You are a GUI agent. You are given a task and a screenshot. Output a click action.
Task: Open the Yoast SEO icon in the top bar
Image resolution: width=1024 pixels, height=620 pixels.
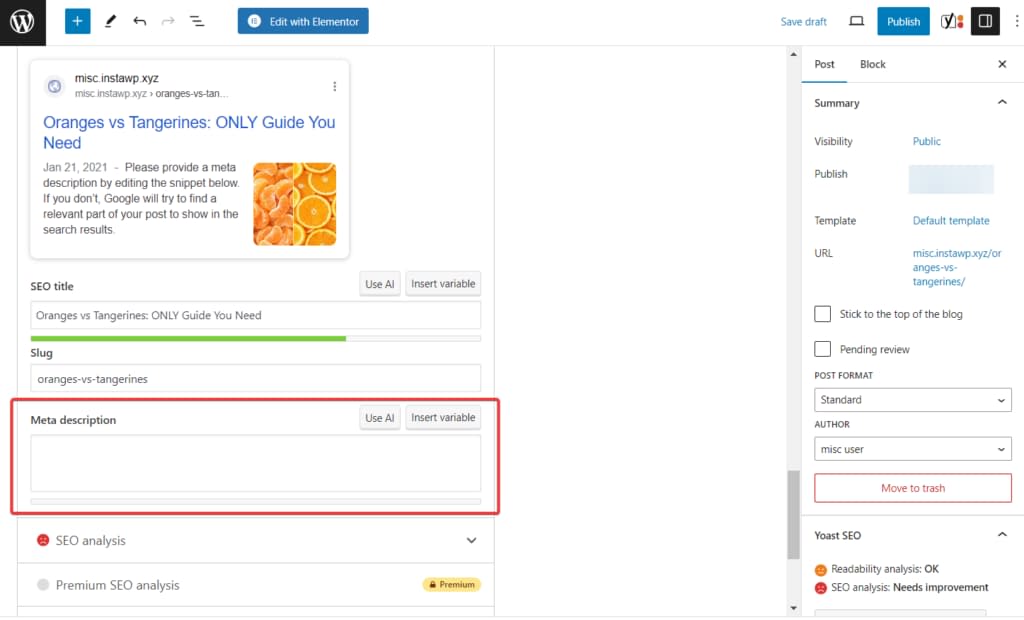[950, 20]
